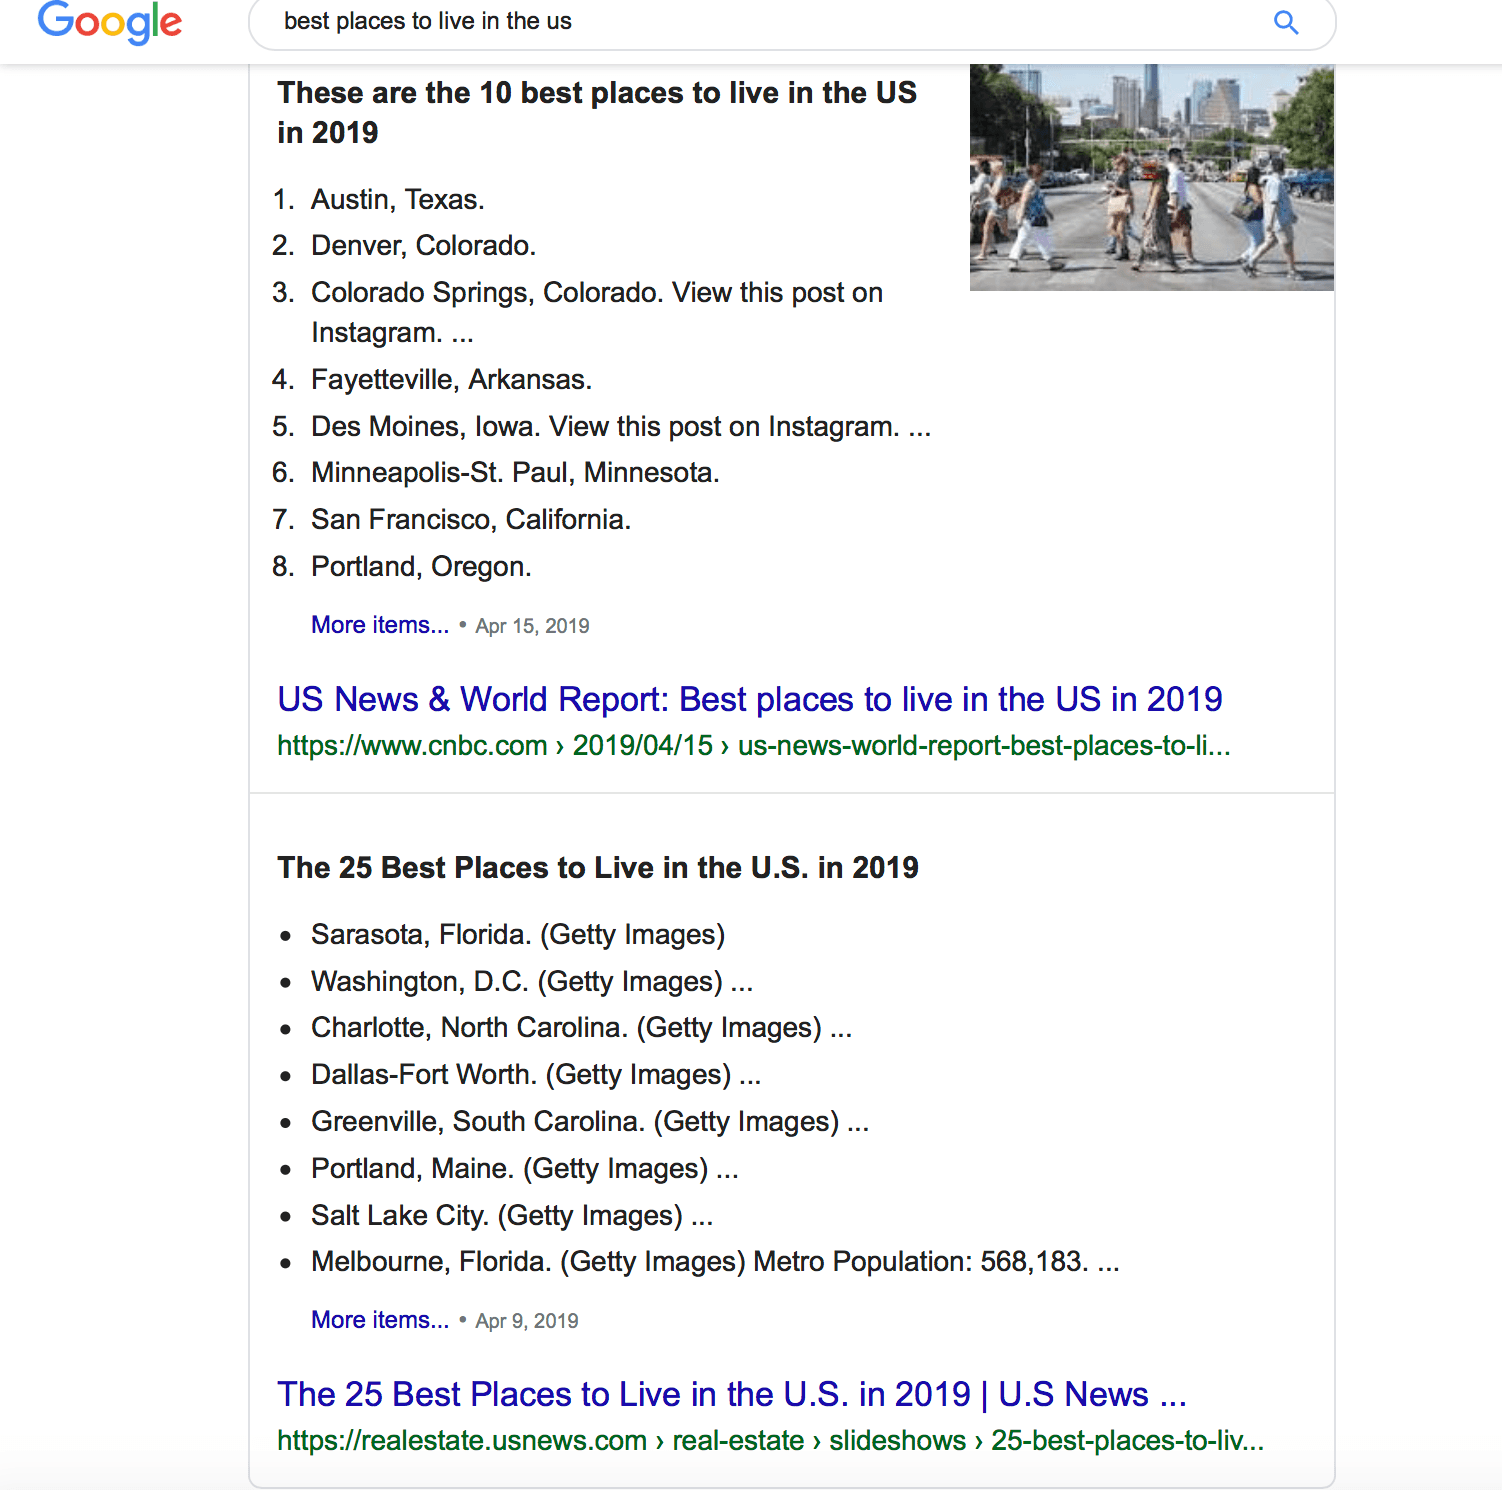Open 'US News & World Report' CNBC link
This screenshot has width=1502, height=1490.
750,699
